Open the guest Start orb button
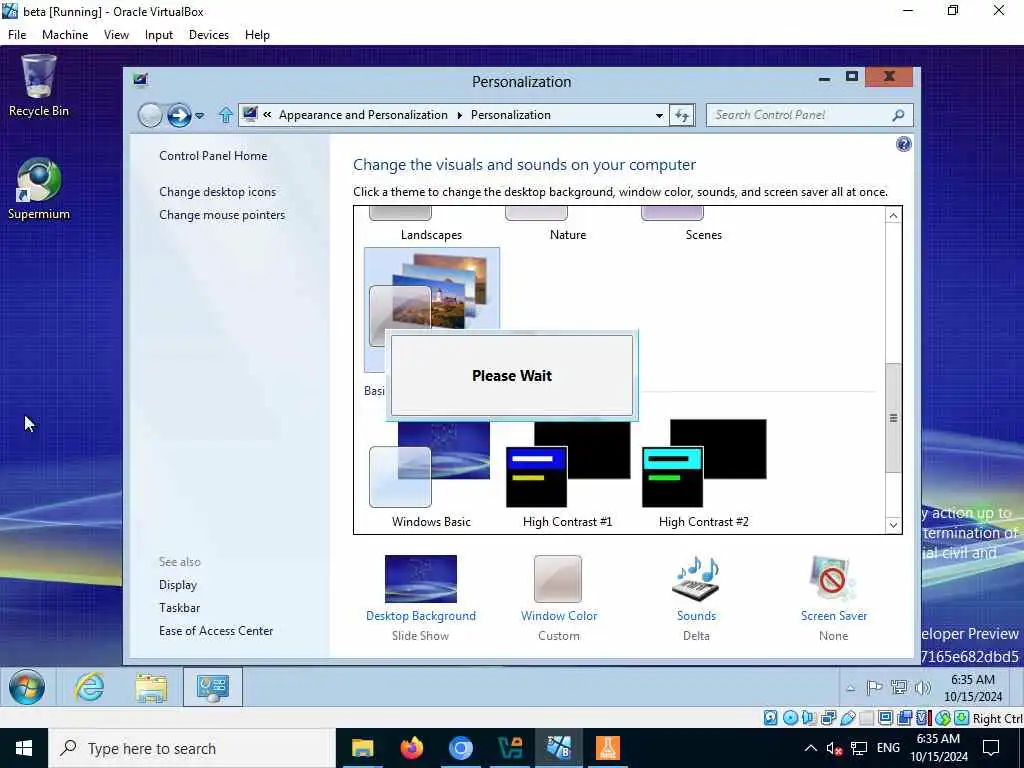 click(x=27, y=687)
